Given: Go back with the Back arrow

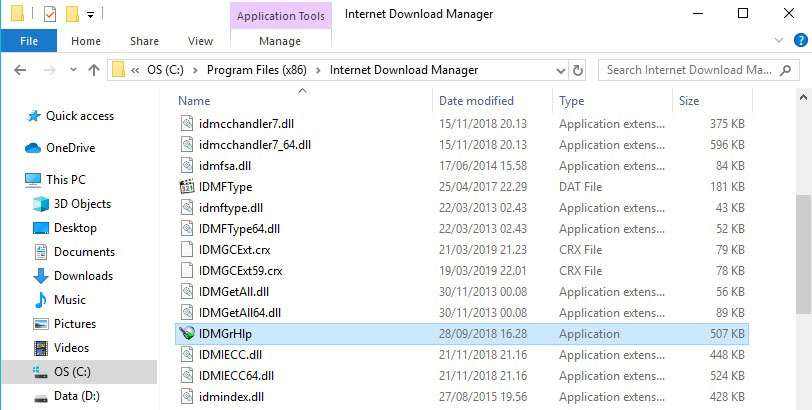Looking at the screenshot, I should point(20,70).
